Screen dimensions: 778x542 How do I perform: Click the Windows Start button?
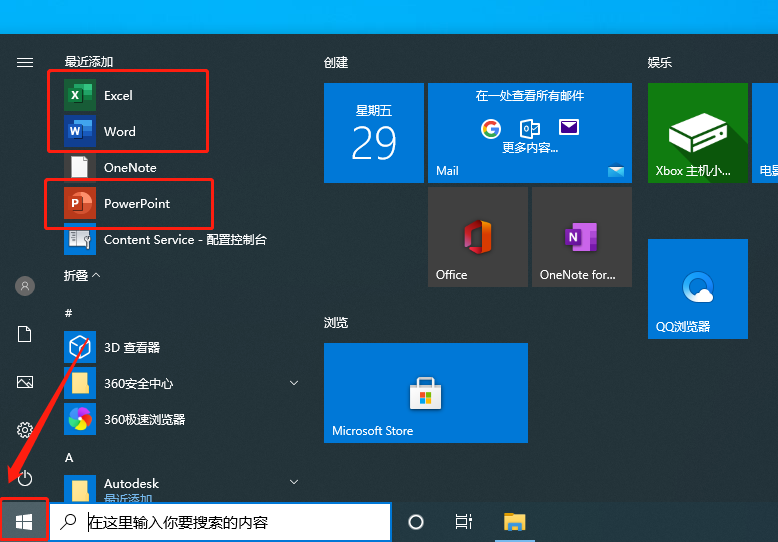pos(24,521)
